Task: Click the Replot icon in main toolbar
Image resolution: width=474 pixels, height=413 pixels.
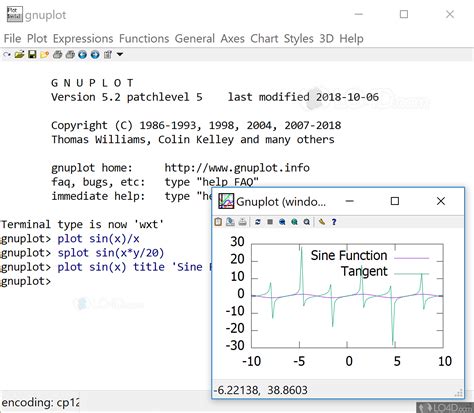Action: click(x=7, y=54)
